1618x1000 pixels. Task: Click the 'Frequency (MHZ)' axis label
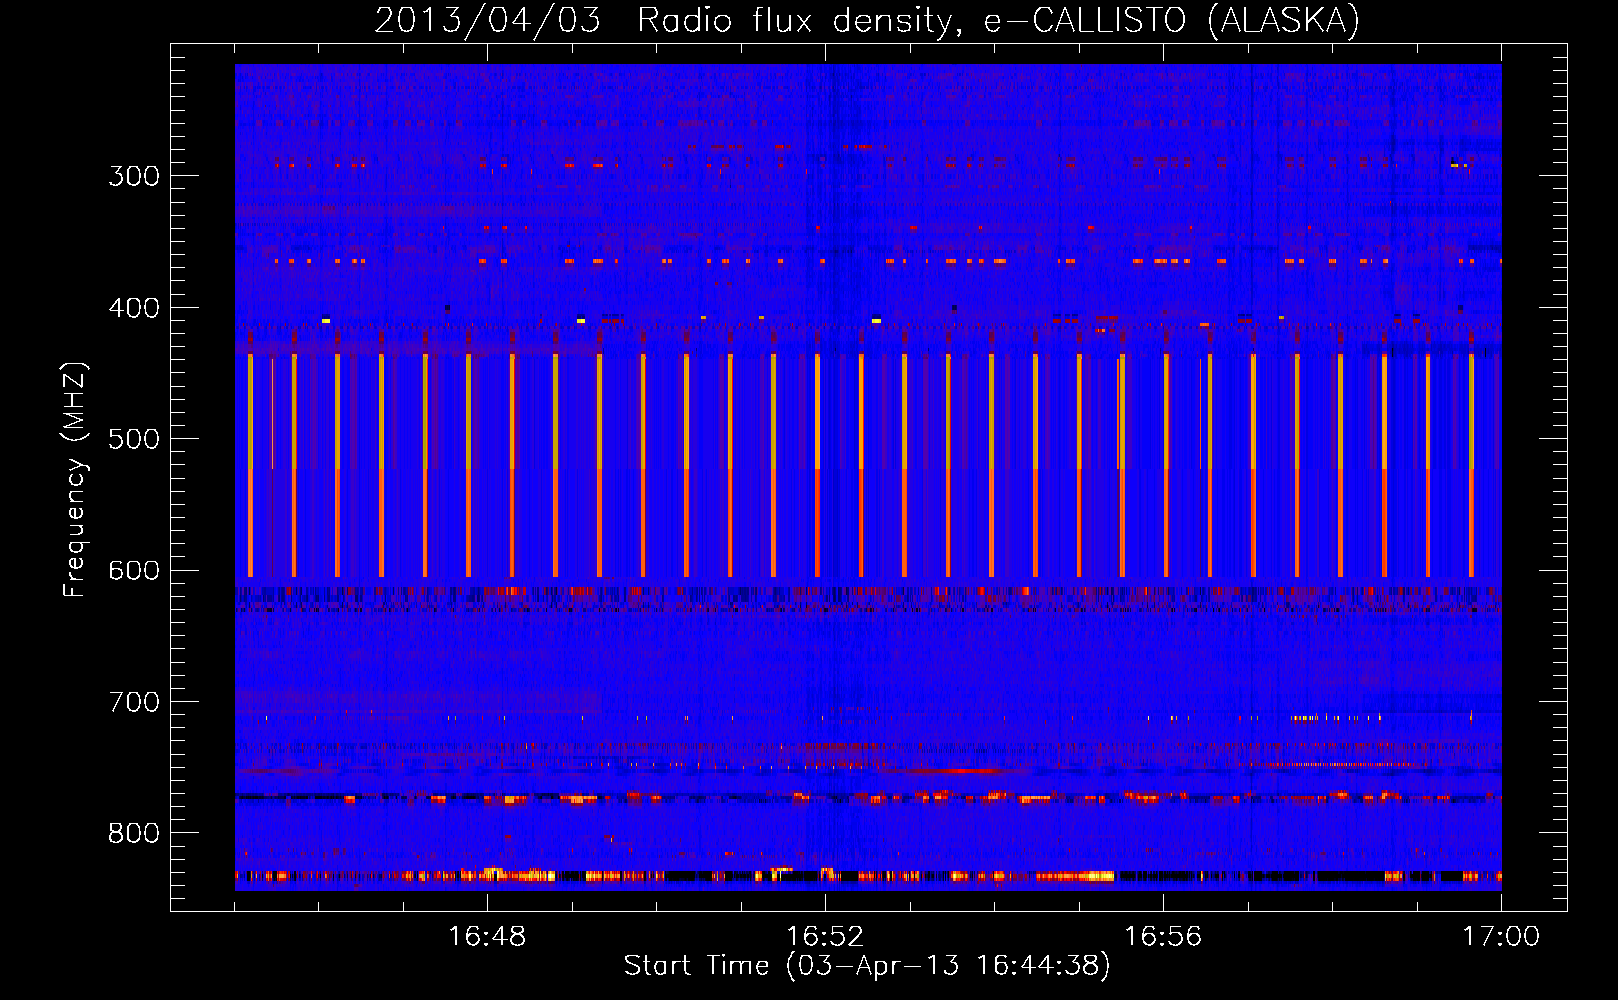pyautogui.click(x=75, y=480)
